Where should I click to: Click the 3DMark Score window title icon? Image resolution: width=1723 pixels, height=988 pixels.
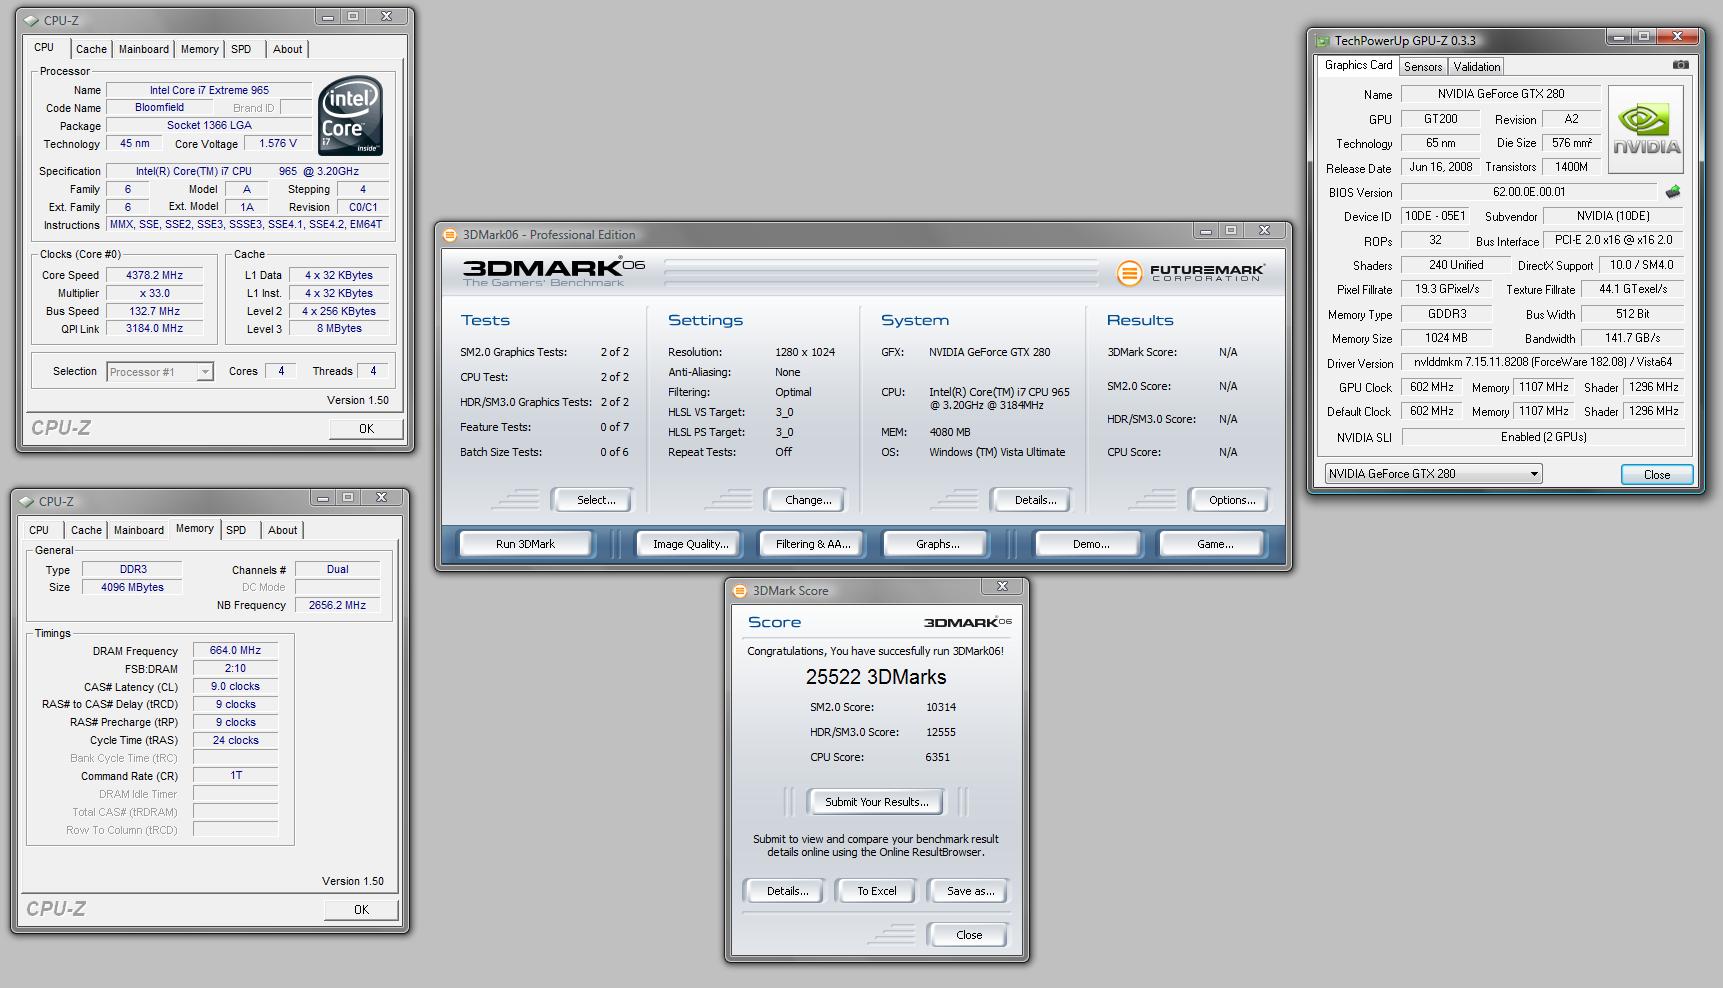point(740,591)
